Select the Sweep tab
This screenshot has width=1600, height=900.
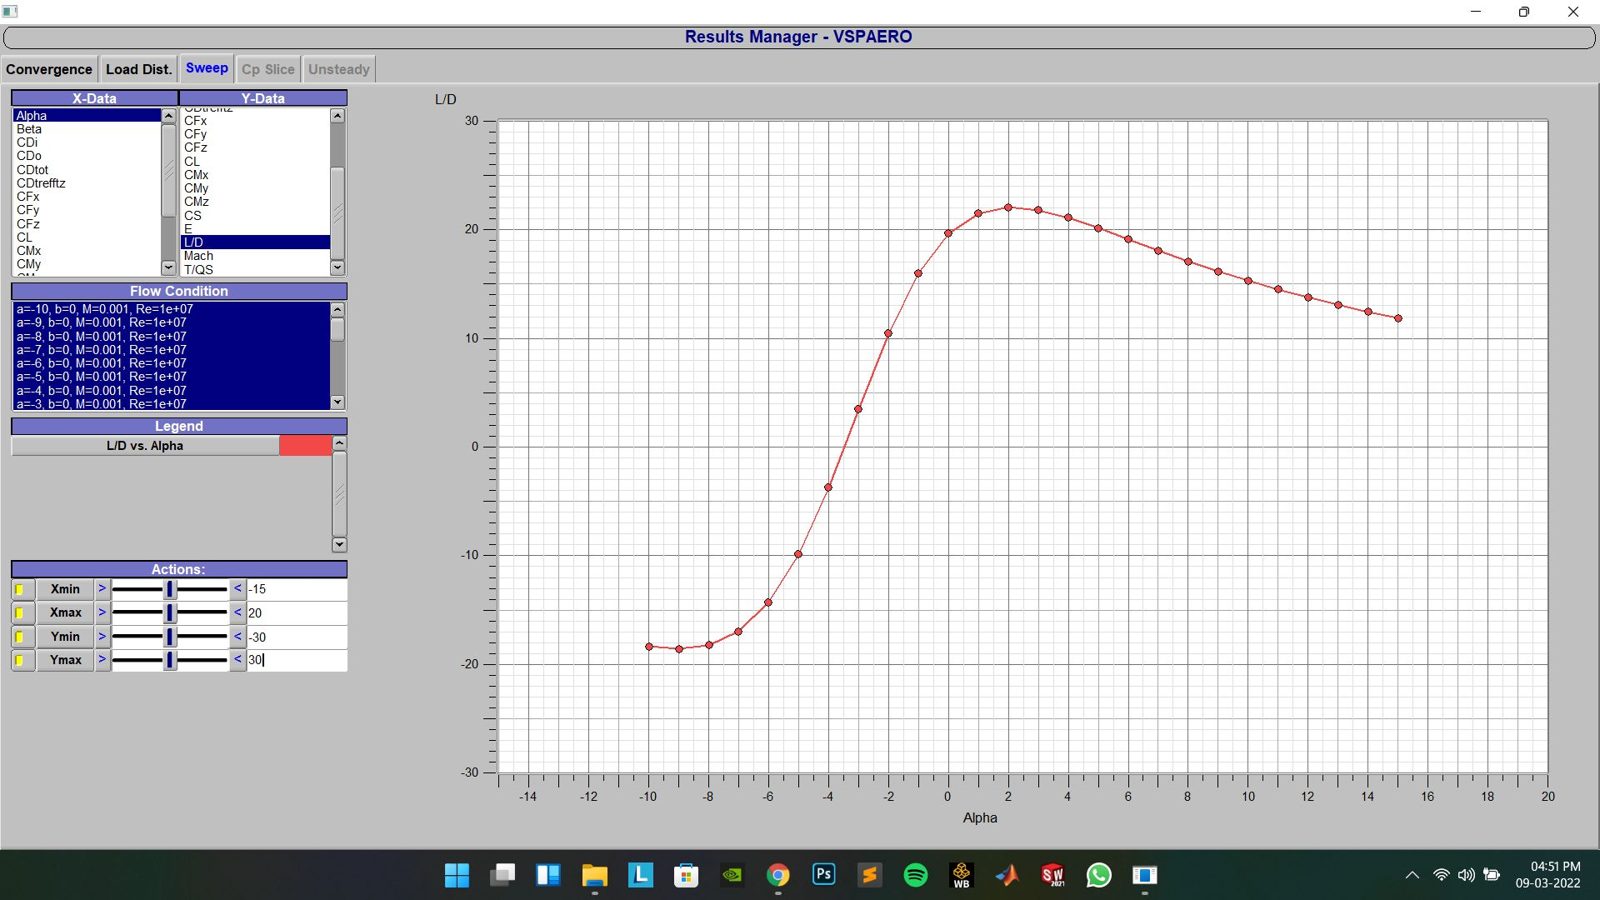pyautogui.click(x=207, y=68)
